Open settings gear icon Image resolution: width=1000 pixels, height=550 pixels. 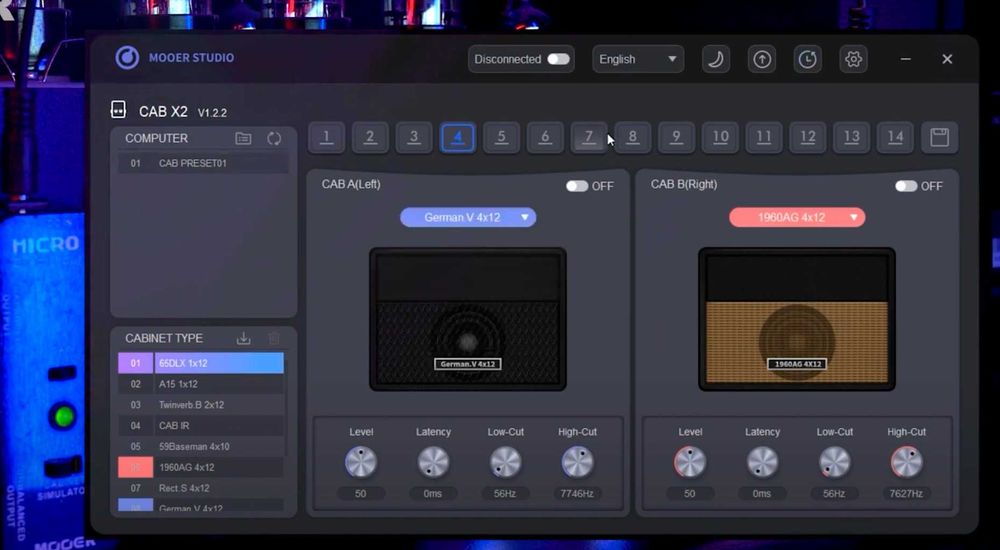tap(853, 59)
